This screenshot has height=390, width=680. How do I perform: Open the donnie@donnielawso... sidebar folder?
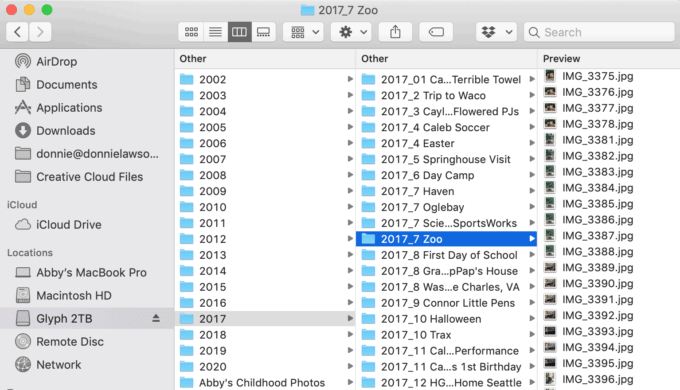(87, 154)
